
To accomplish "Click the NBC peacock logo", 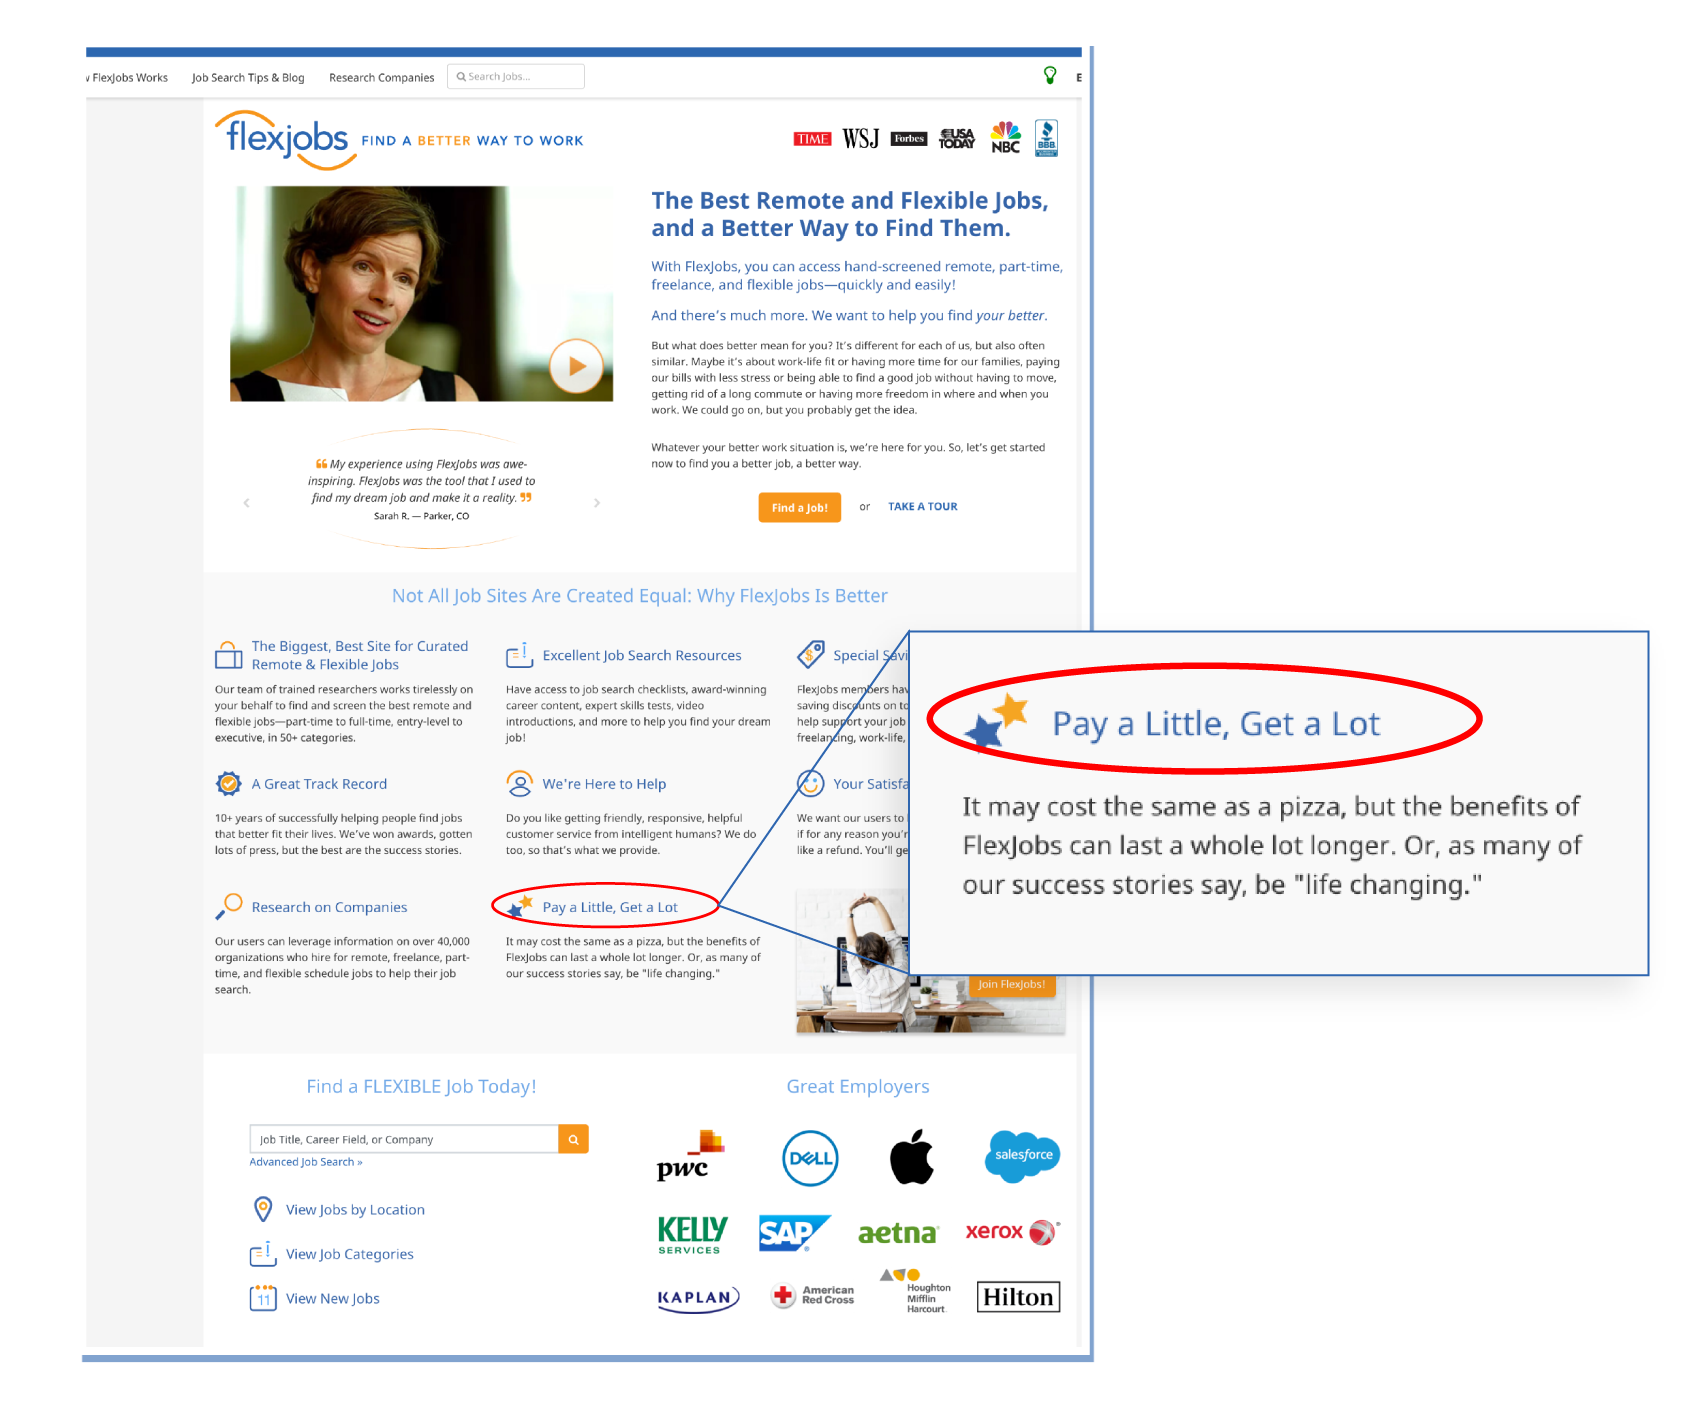I will tap(1006, 137).
